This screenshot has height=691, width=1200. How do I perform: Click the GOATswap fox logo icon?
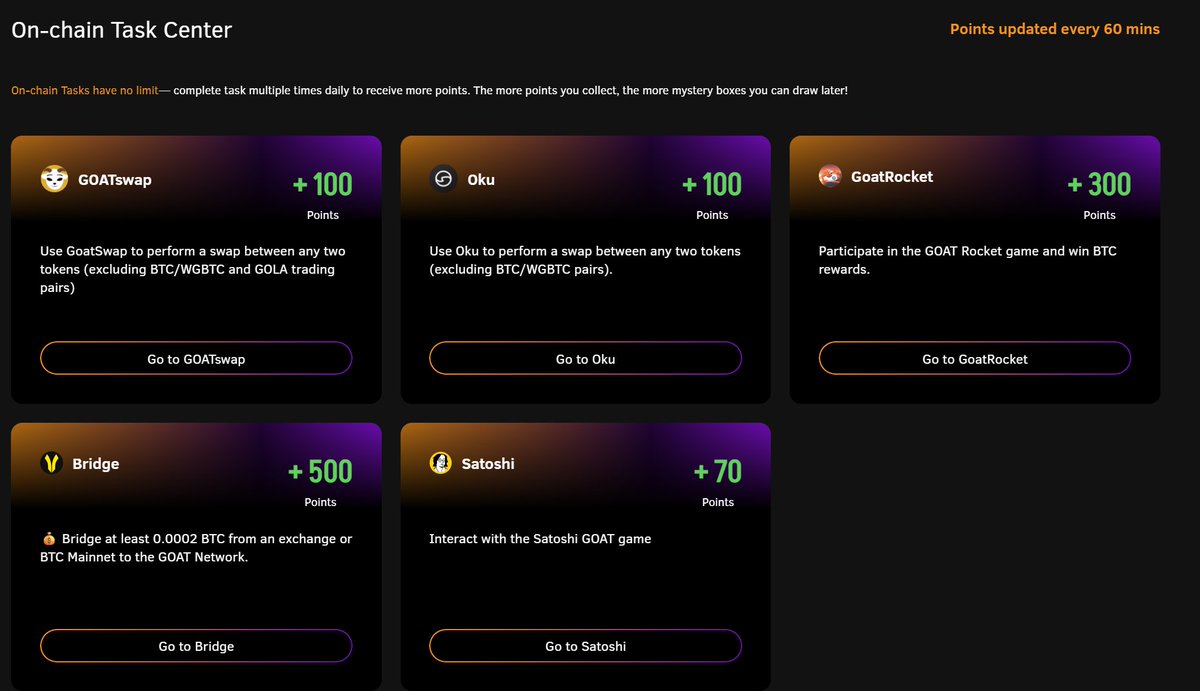(54, 179)
